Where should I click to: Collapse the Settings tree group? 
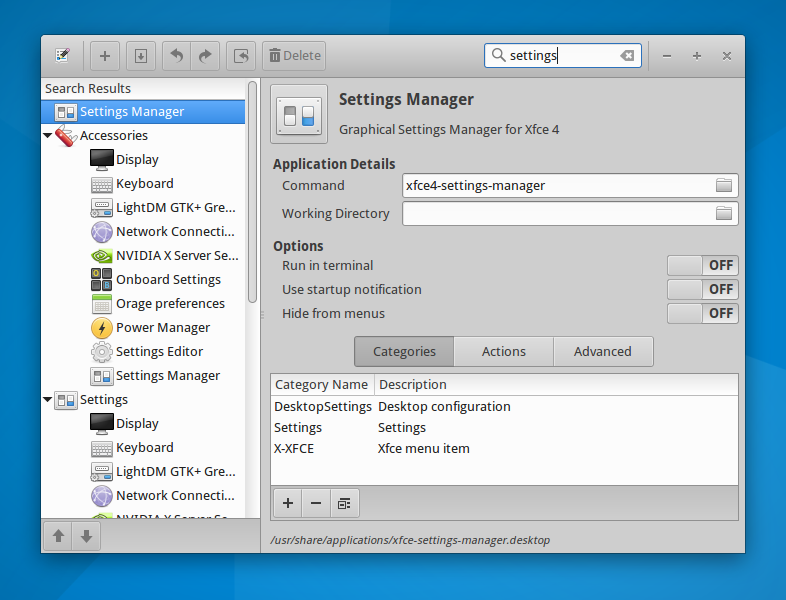point(48,399)
